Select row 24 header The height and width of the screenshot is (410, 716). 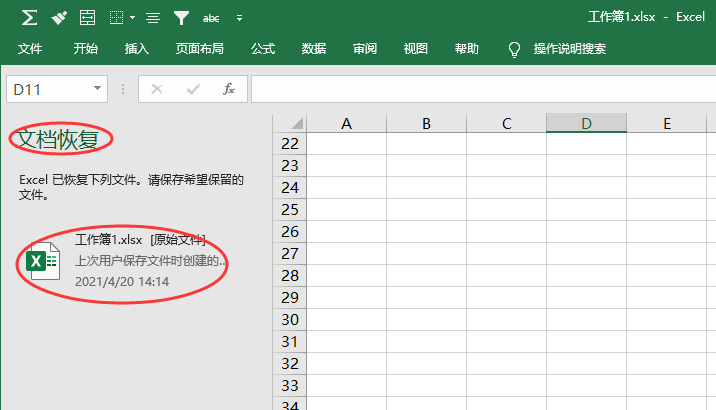pyautogui.click(x=290, y=187)
